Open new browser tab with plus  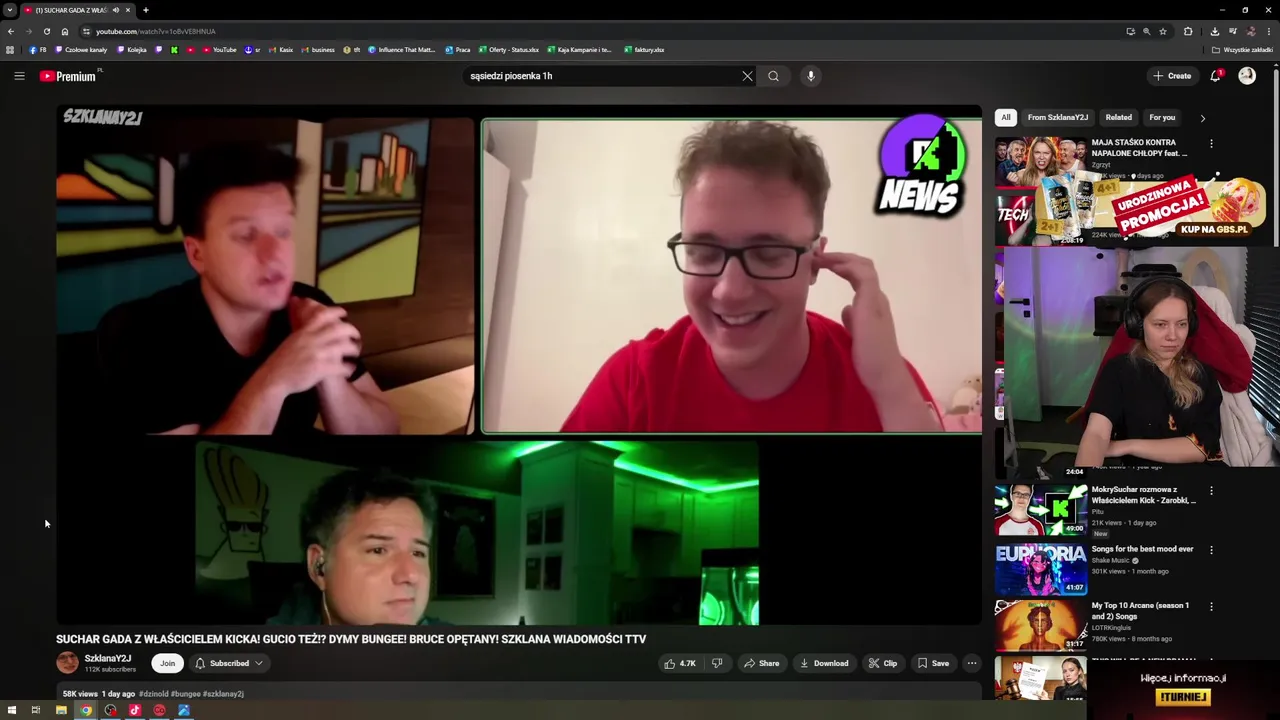pos(146,10)
